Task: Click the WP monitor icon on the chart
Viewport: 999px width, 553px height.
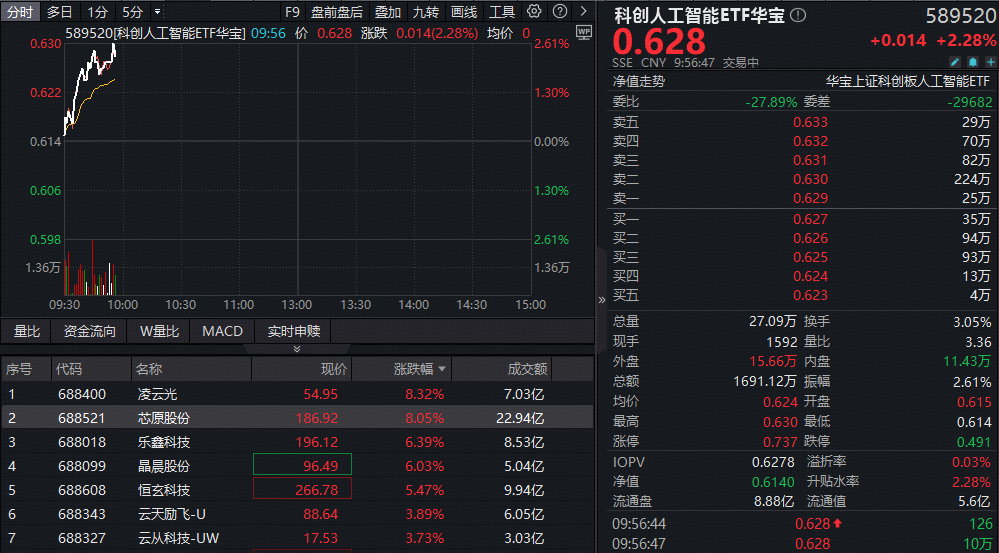Action: click(x=584, y=31)
